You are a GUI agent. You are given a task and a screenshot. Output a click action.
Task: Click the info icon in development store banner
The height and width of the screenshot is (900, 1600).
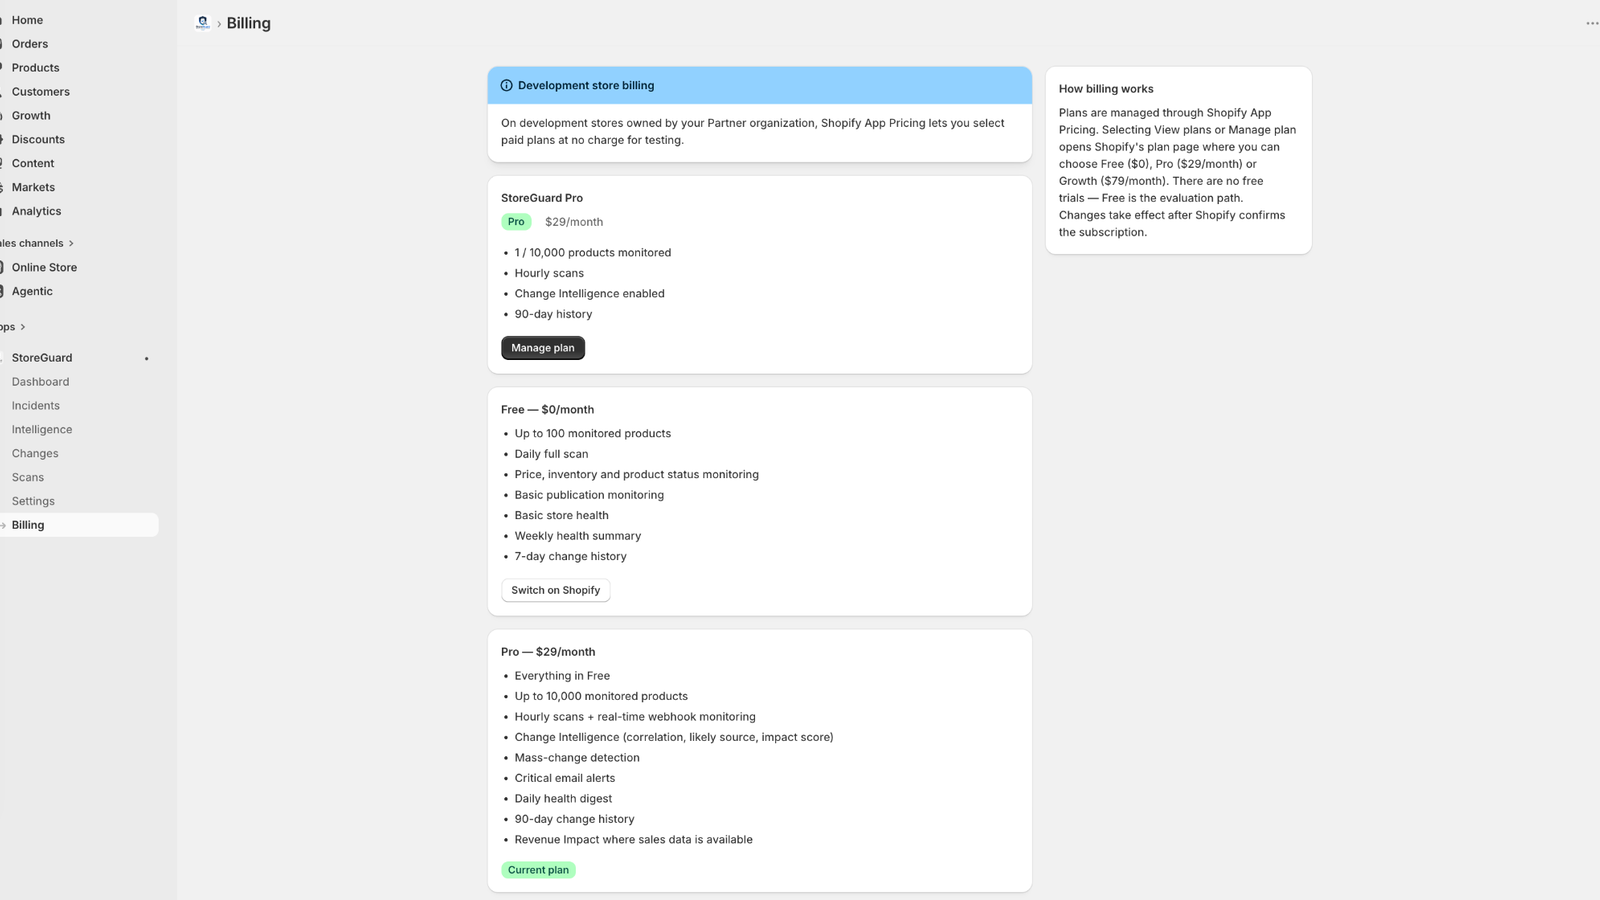click(x=506, y=86)
